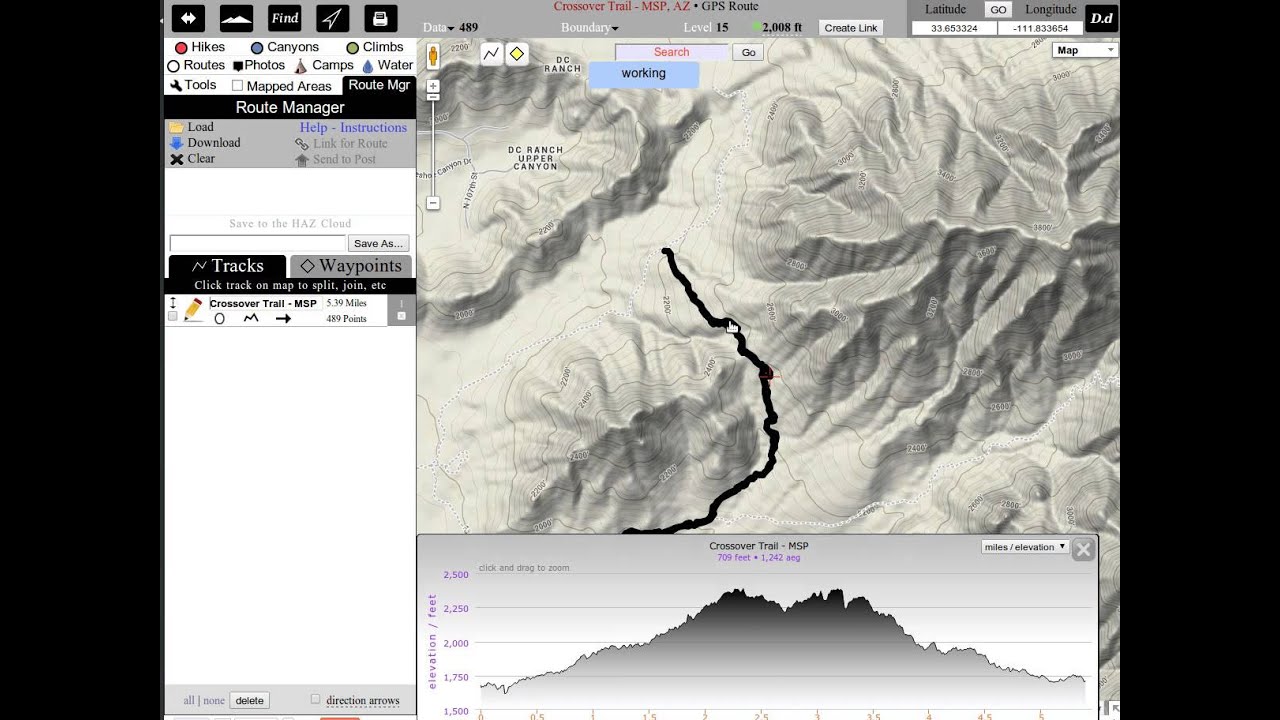Open the Boundary dropdown menu
Viewport: 1280px width, 720px height.
589,28
